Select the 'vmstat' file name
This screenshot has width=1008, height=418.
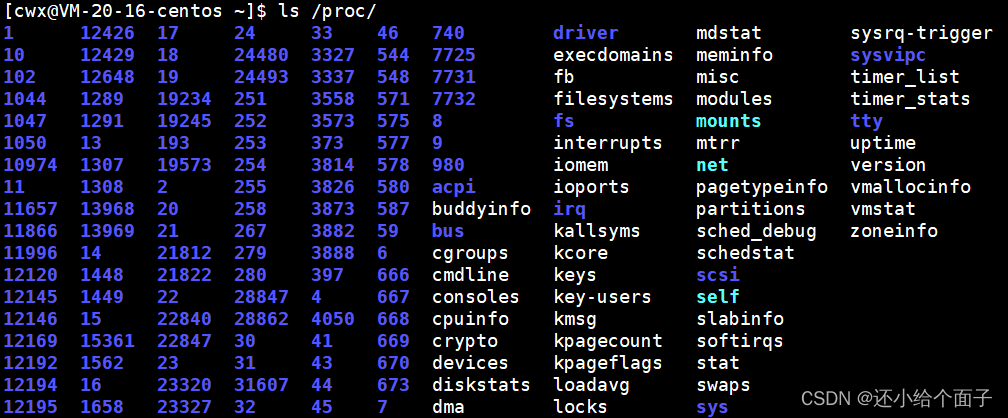coord(883,209)
